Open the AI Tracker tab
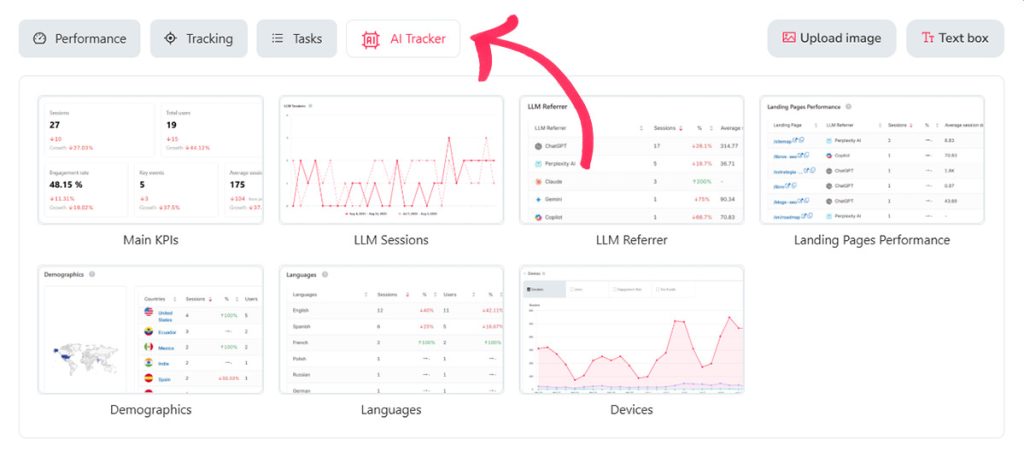The height and width of the screenshot is (457, 1024). 403,39
